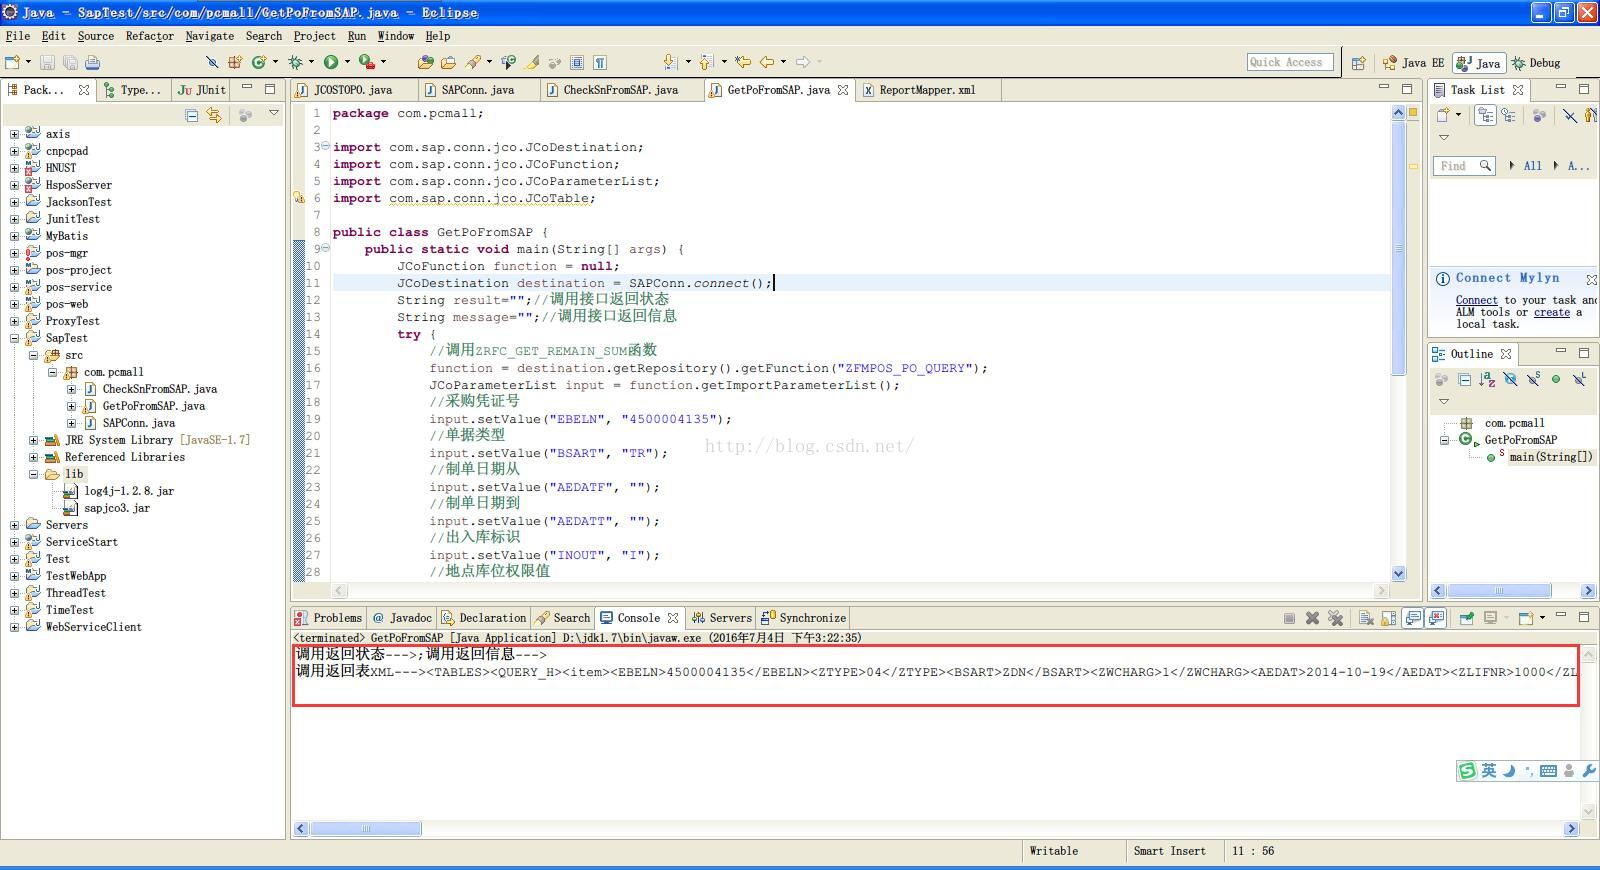Click Hide Fields icon in Outline

tap(1510, 379)
